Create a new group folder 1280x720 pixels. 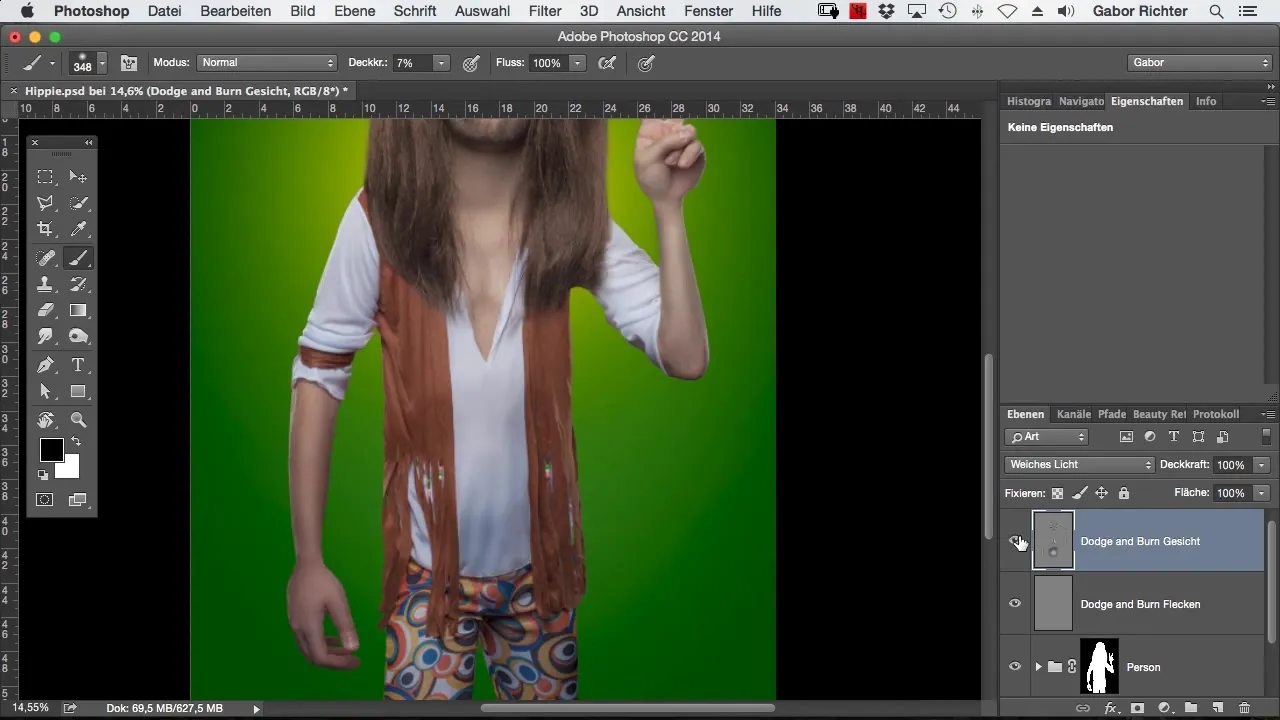point(1191,708)
